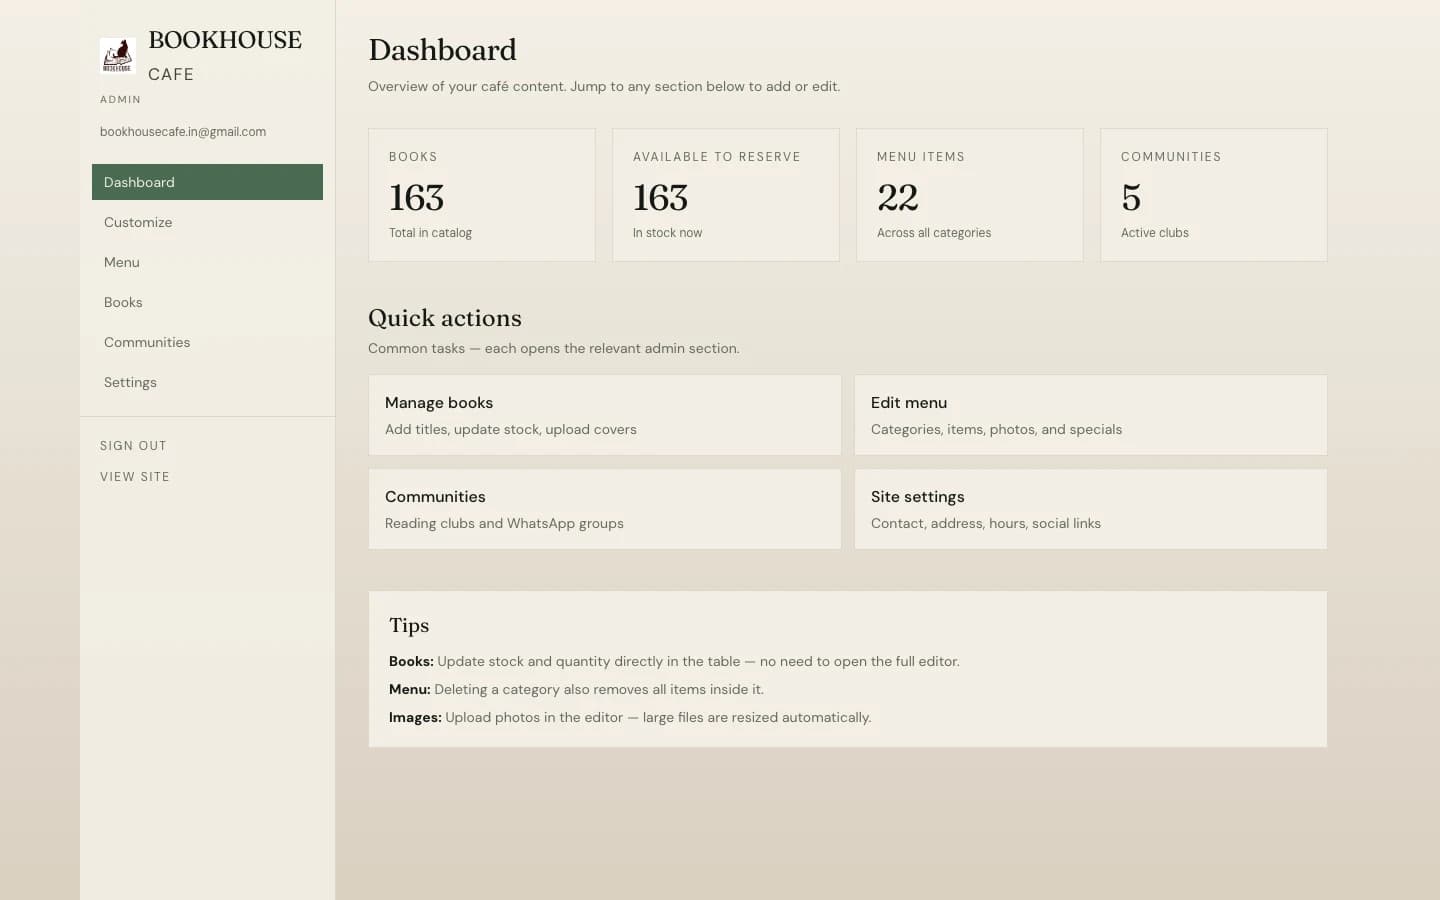
Task: Select Books in the sidebar navigation
Action: click(207, 302)
